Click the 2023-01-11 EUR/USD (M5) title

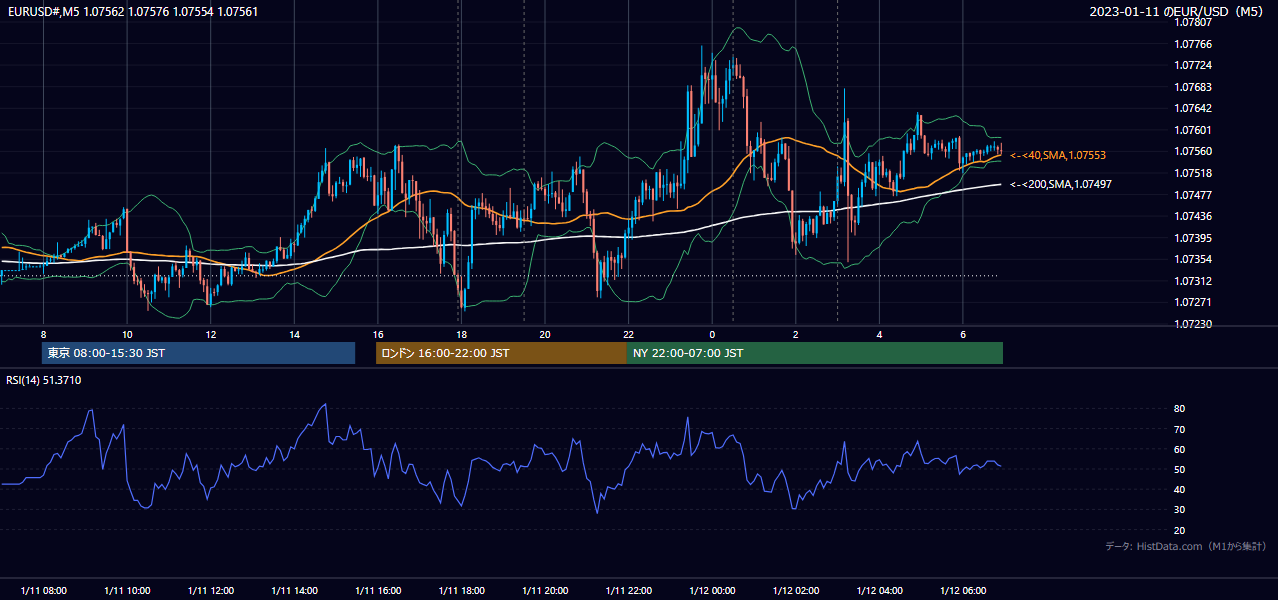tap(1177, 12)
